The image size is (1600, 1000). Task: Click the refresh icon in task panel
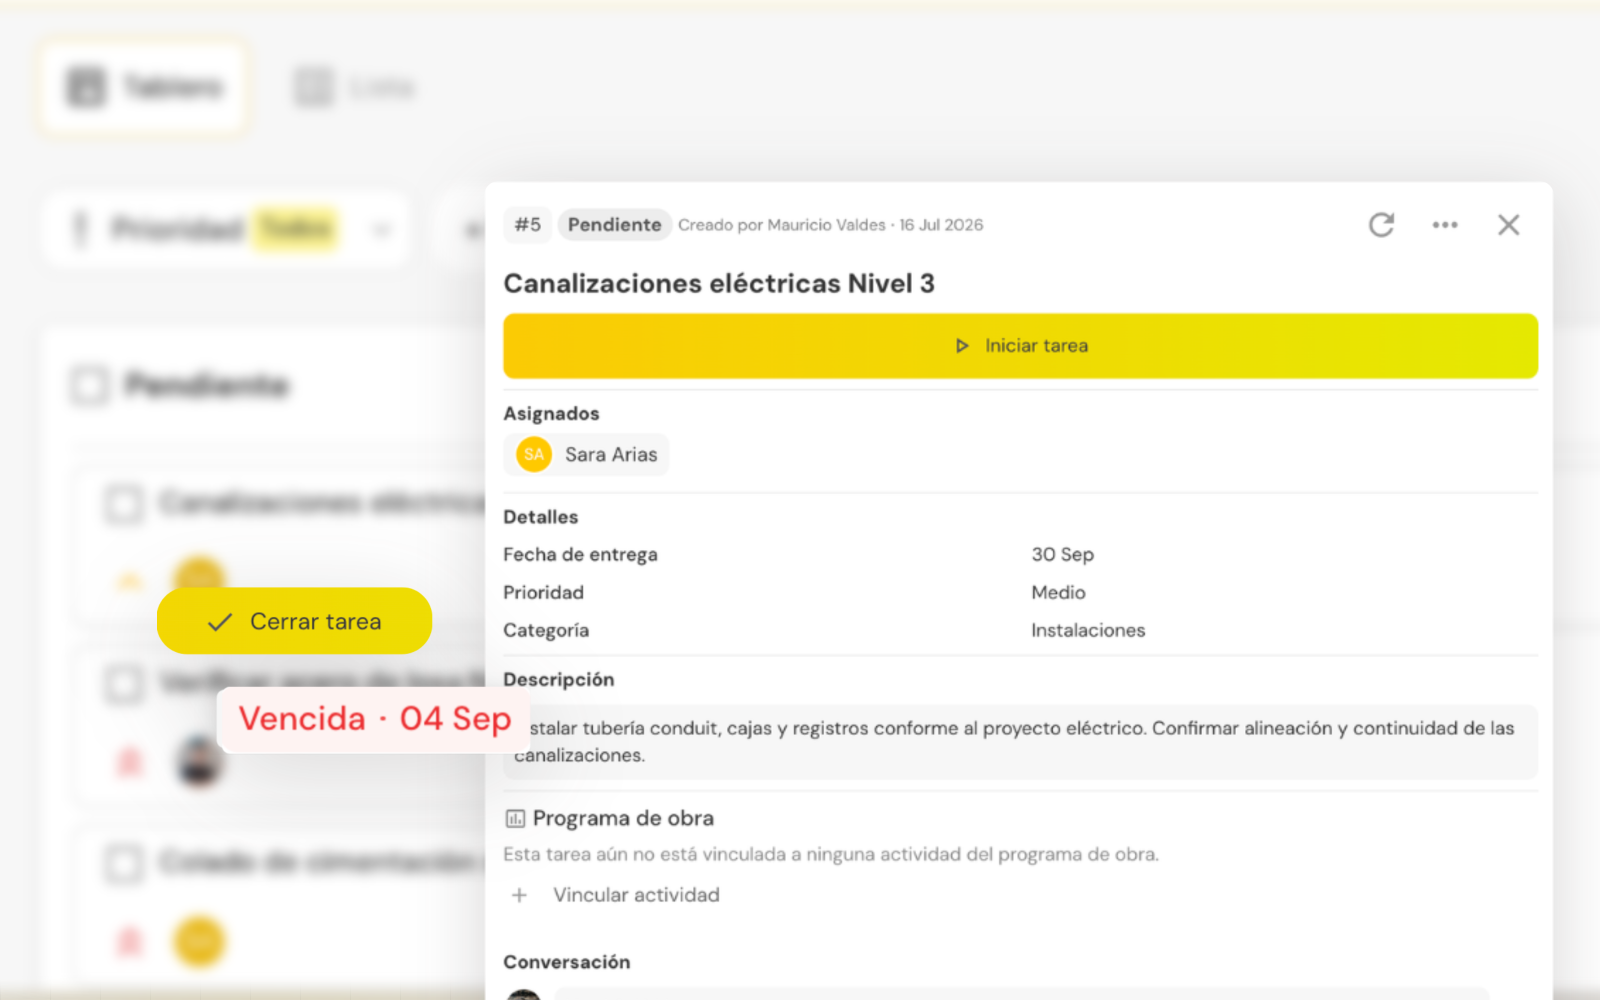(x=1381, y=225)
